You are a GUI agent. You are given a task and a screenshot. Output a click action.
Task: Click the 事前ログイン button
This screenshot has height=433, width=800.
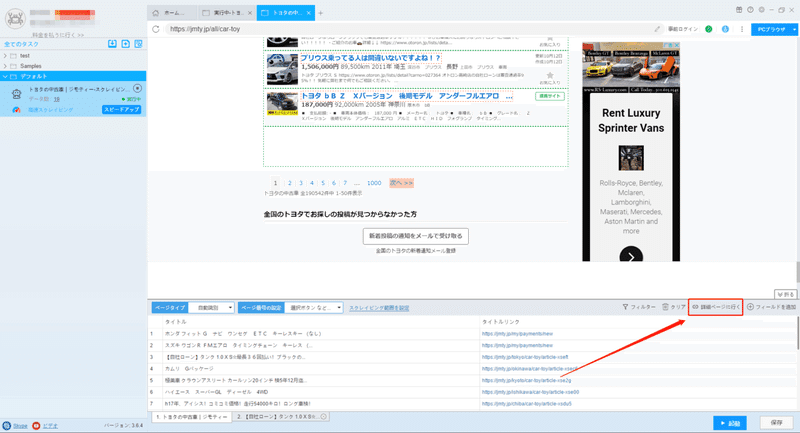tap(683, 29)
